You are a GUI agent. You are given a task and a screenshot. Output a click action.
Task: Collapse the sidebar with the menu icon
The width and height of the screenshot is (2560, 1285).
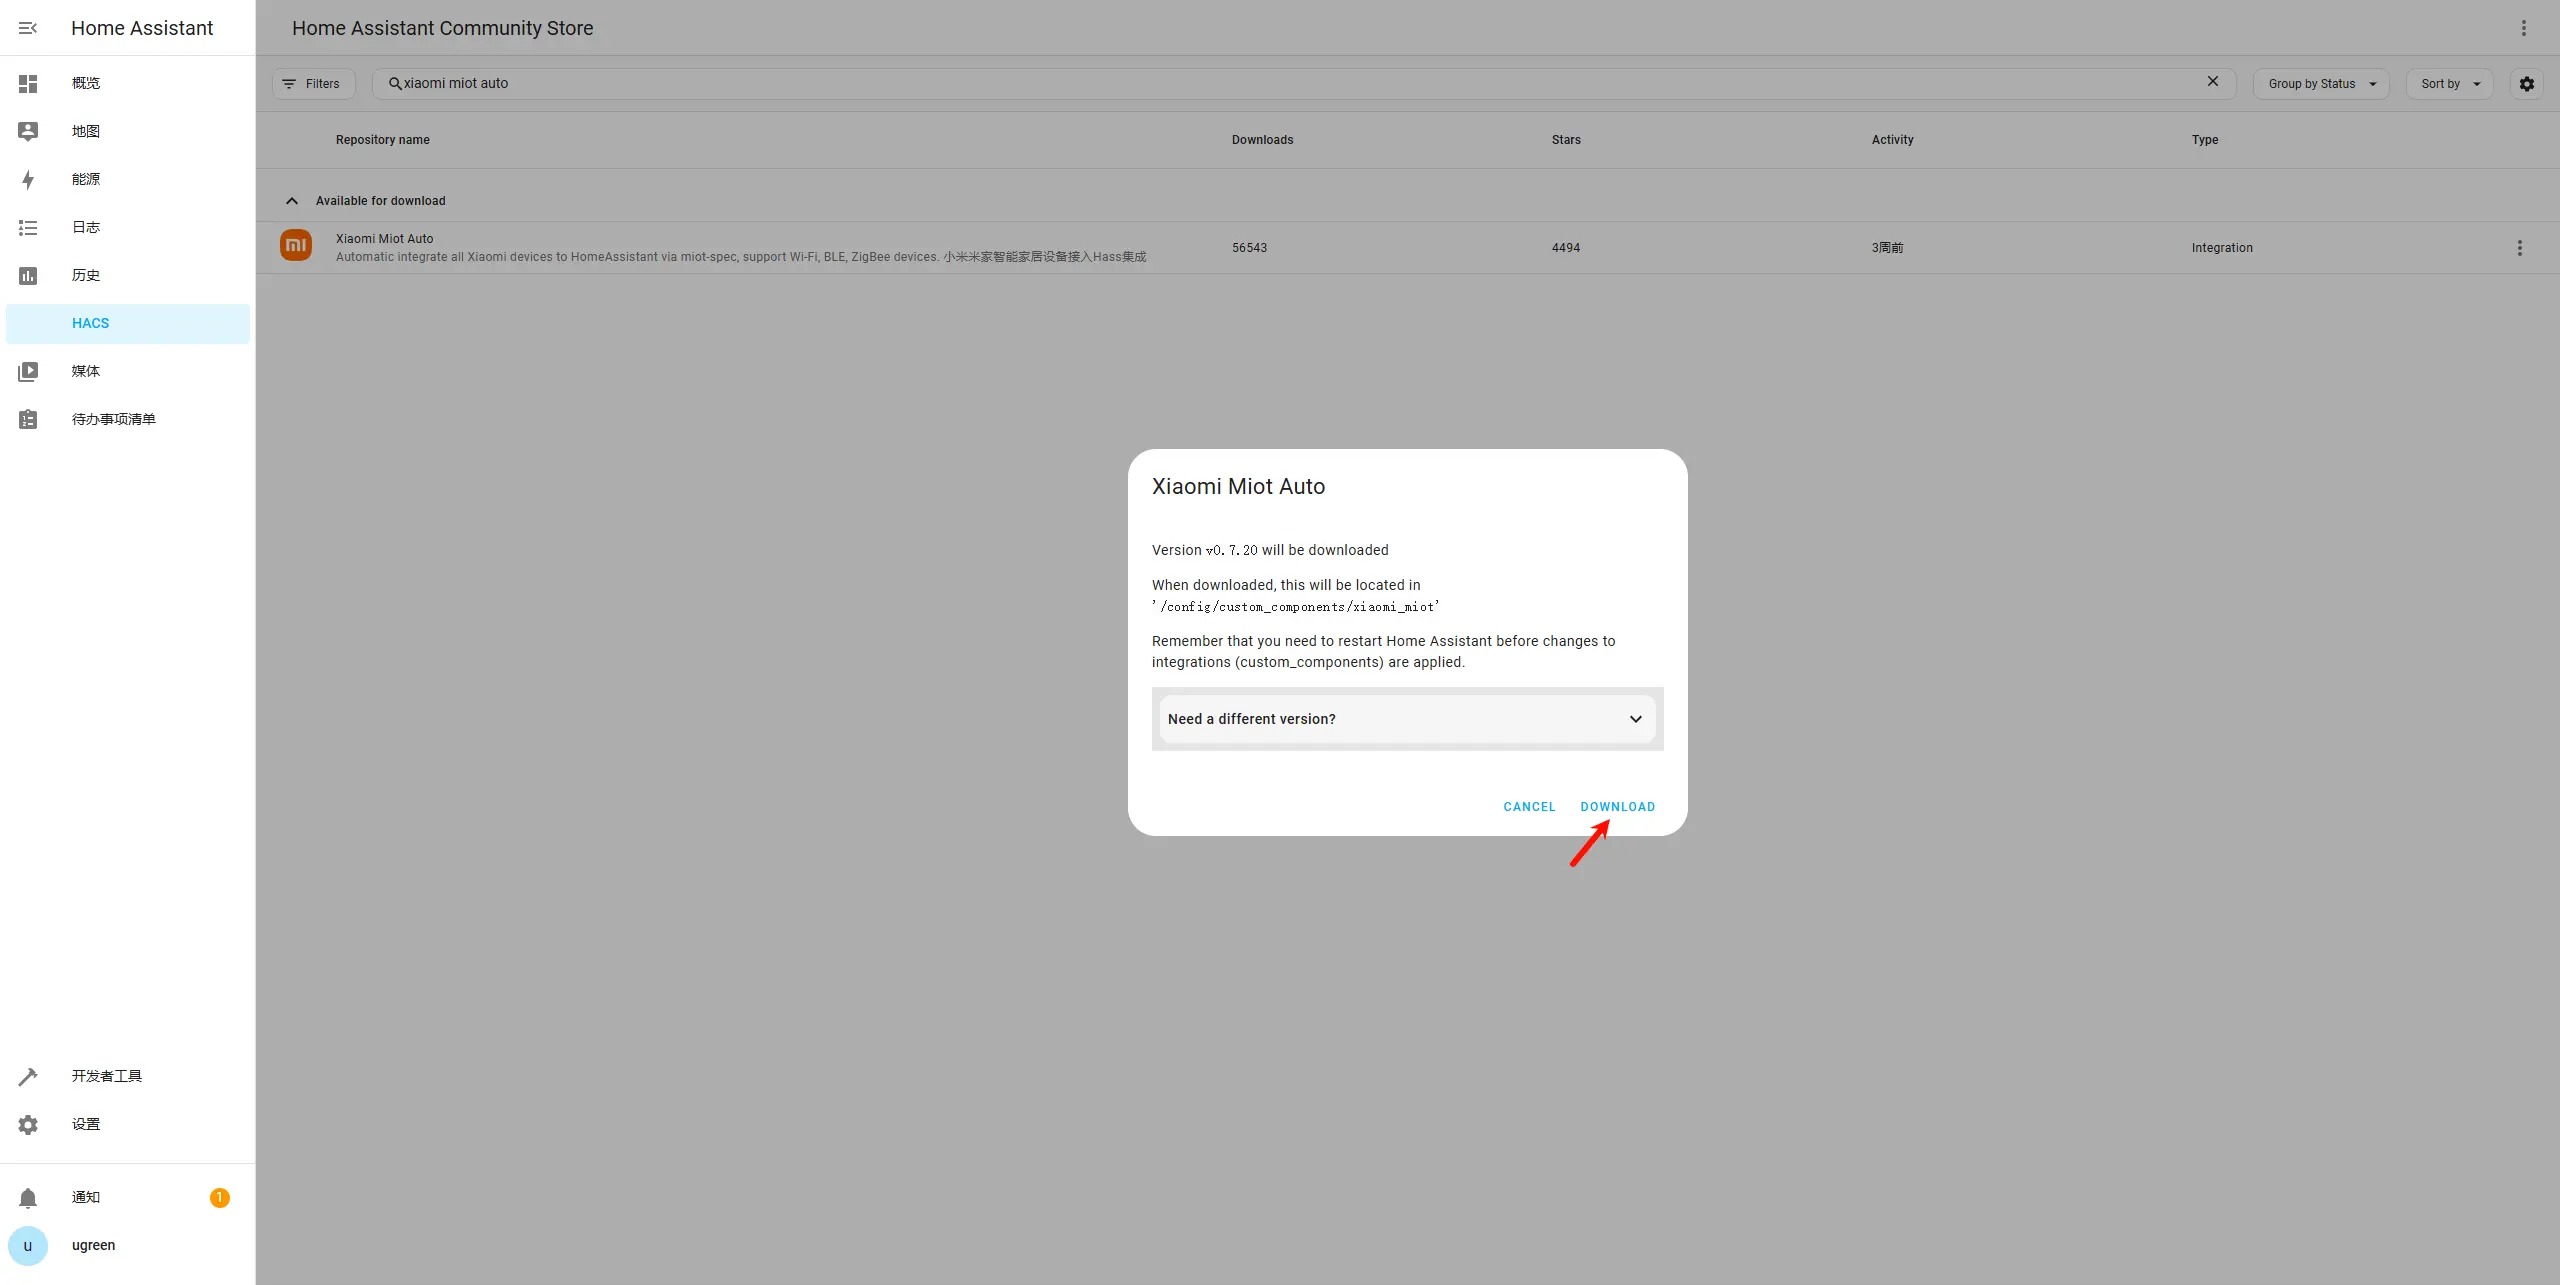tap(28, 28)
